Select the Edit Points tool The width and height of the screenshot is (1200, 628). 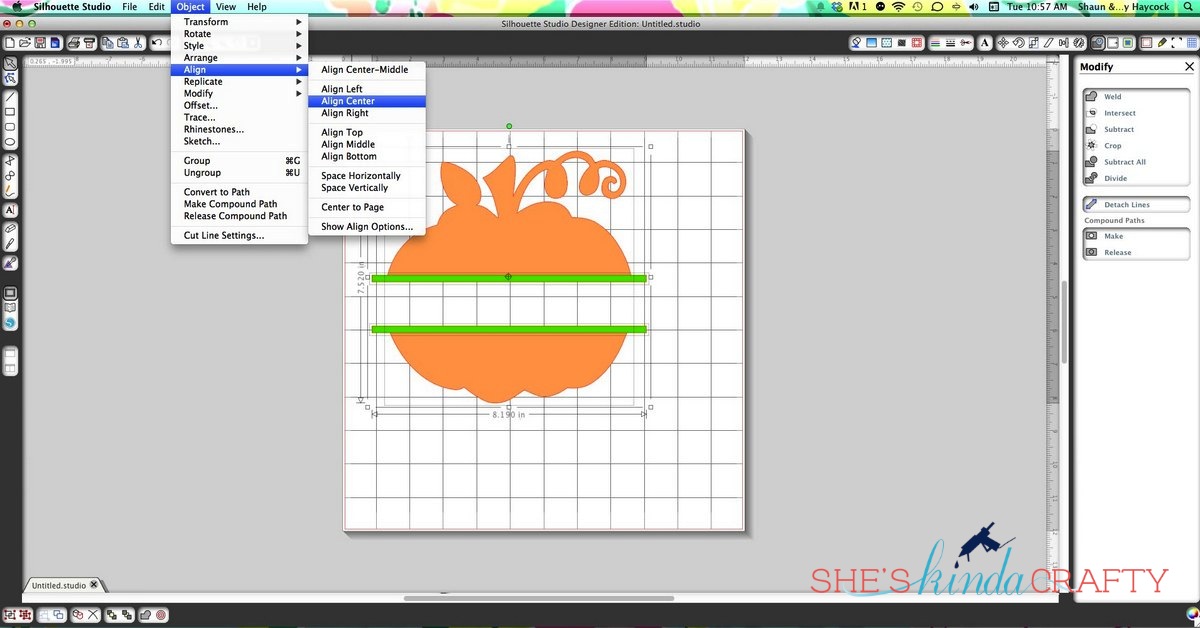[10, 78]
